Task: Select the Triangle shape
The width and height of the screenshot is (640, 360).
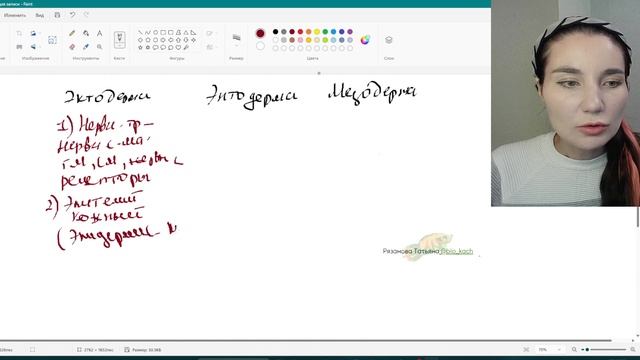Action: coord(186,32)
